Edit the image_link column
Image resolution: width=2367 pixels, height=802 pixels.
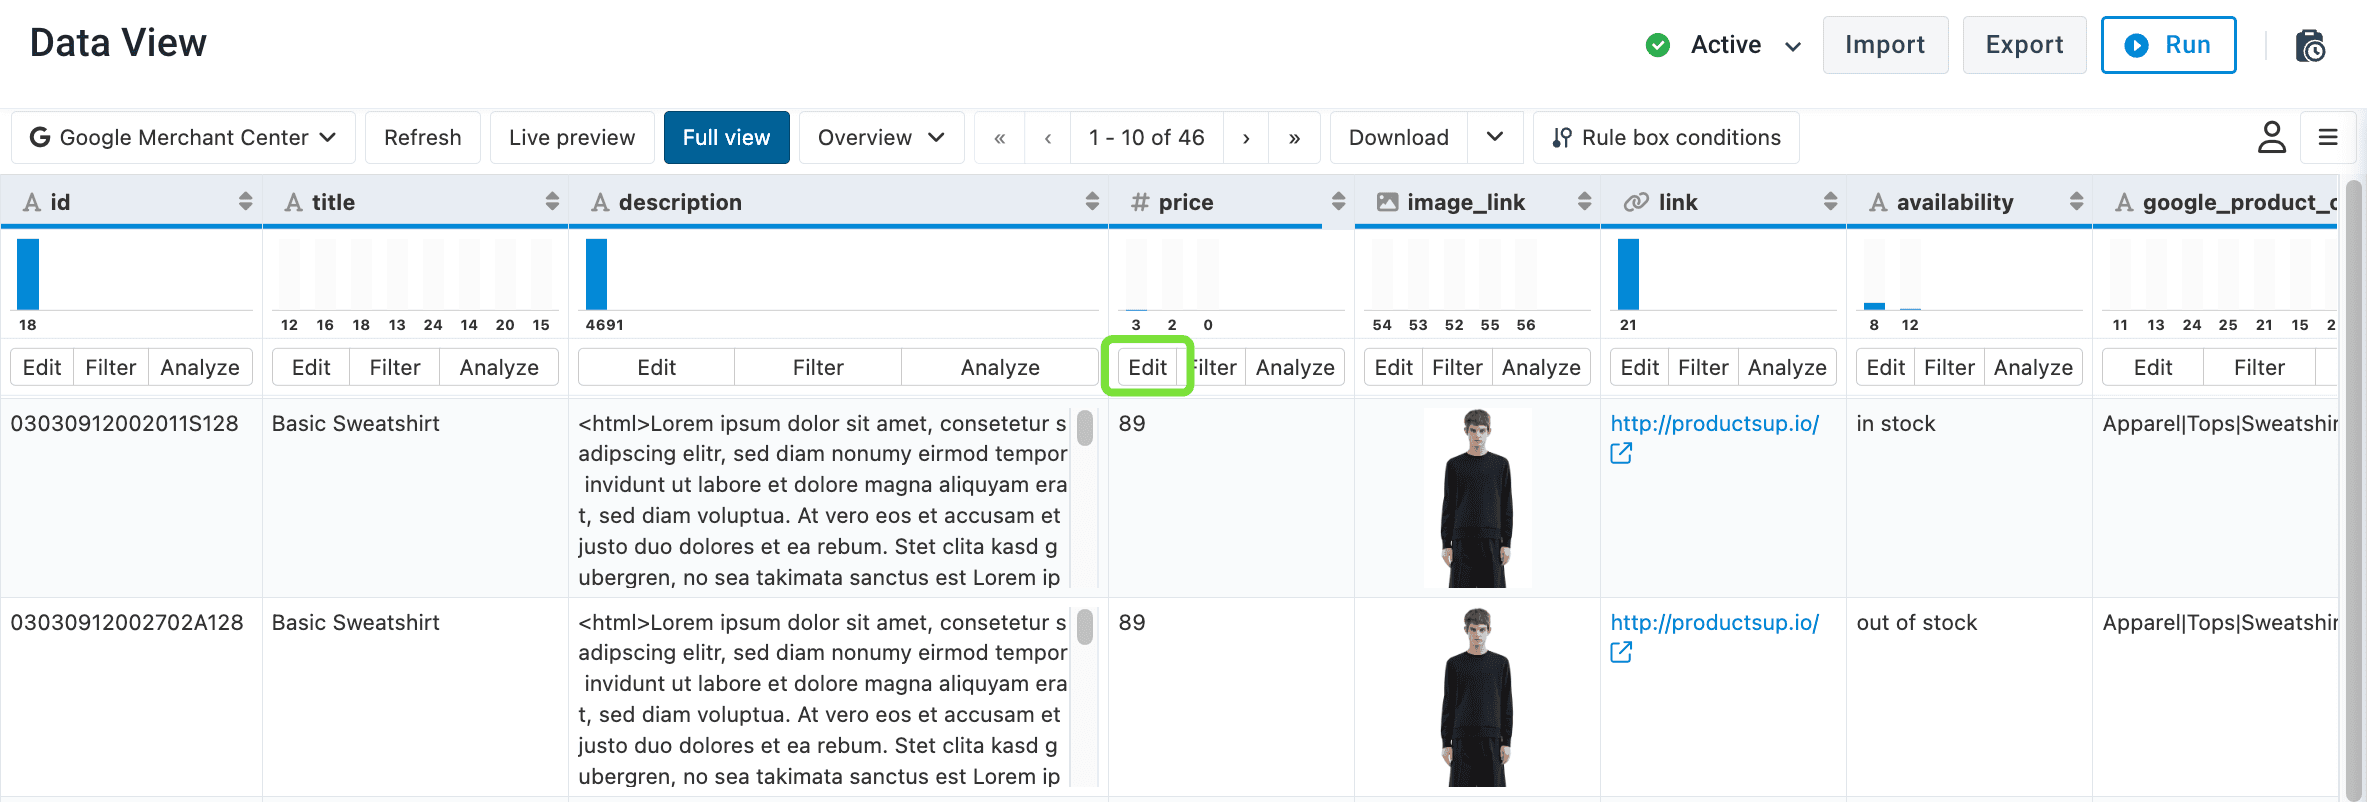[1394, 367]
